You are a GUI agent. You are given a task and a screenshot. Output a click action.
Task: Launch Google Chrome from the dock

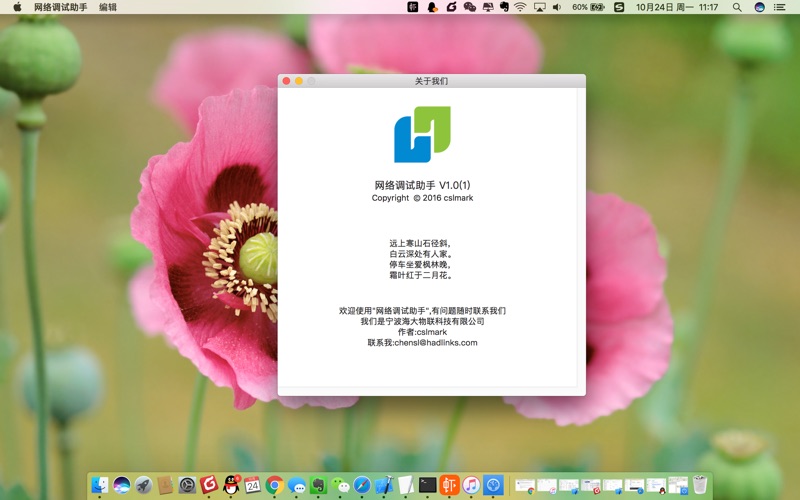(274, 485)
